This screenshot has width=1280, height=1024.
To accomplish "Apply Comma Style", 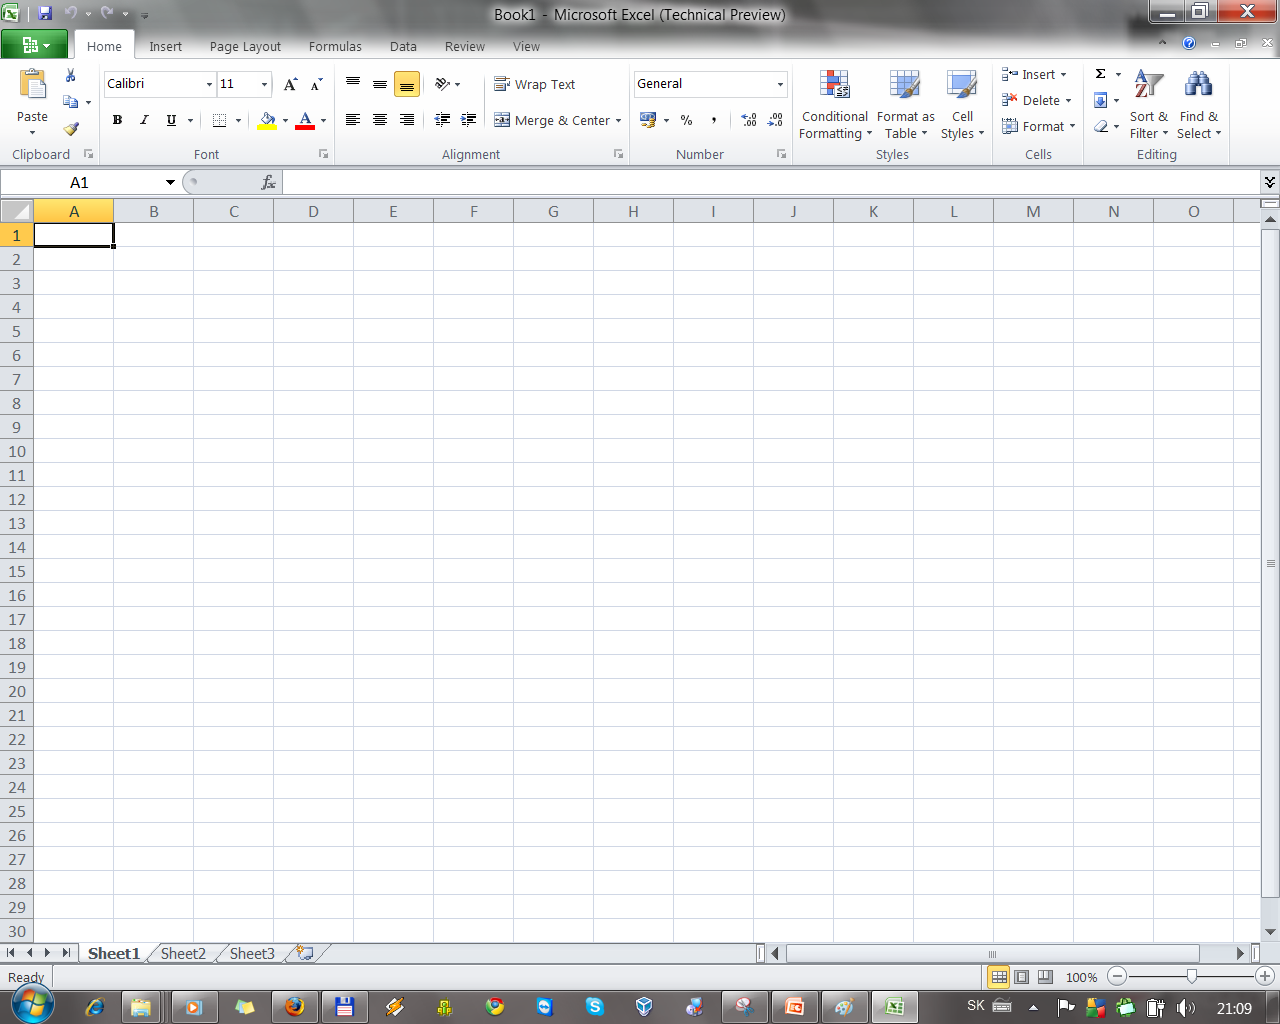I will tap(714, 120).
